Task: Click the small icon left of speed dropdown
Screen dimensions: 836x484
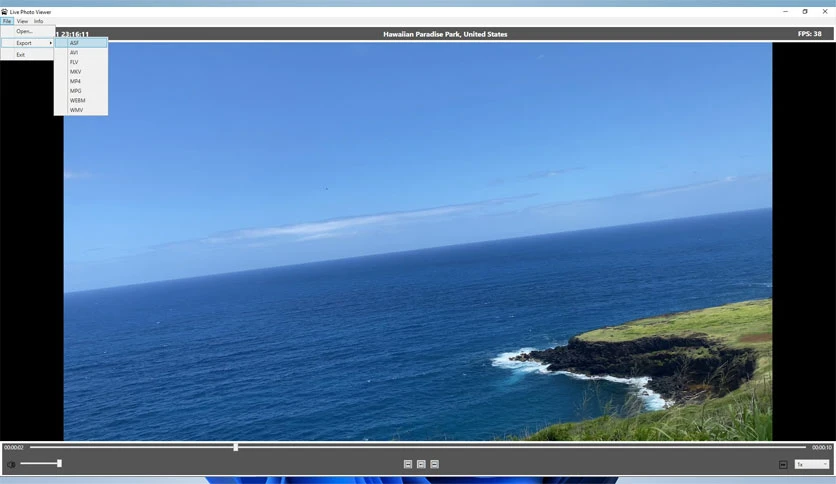Action: (783, 465)
